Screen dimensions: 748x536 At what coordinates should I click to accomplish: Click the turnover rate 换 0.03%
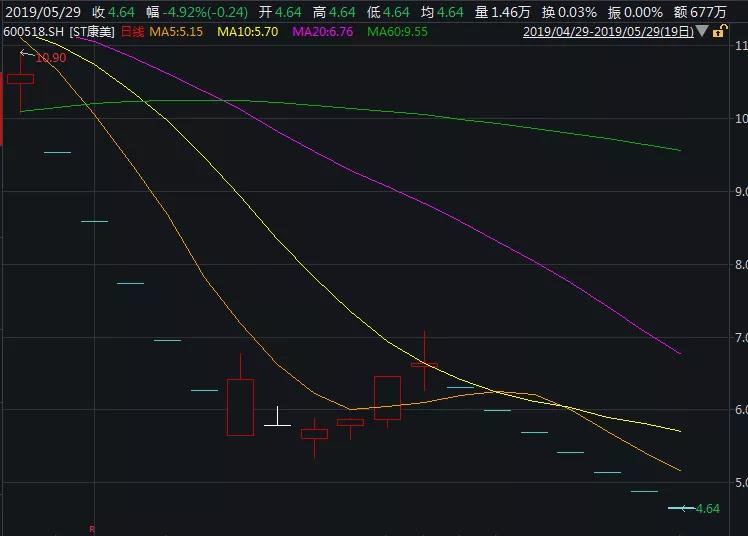coord(569,12)
